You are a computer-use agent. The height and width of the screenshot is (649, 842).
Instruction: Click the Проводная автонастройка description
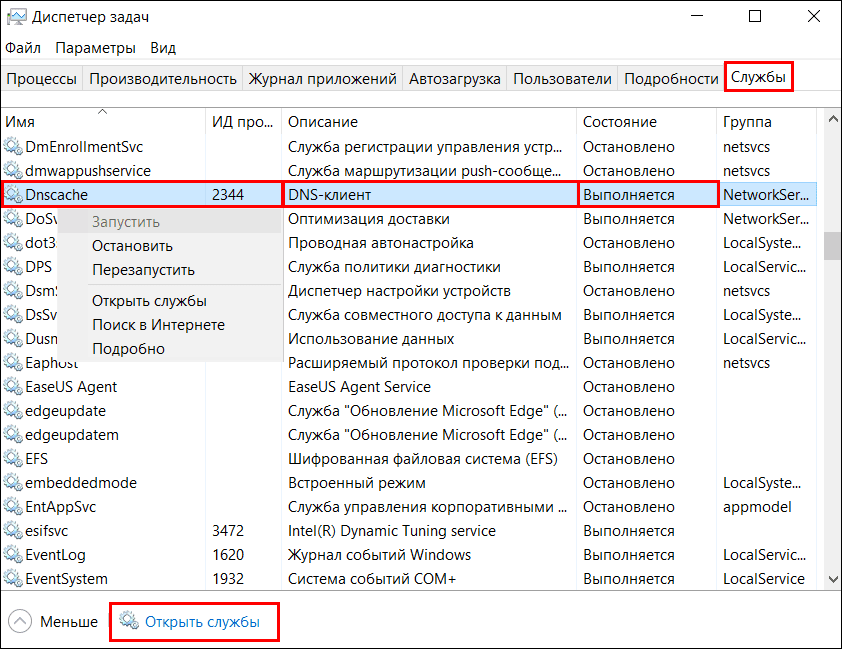coord(381,243)
